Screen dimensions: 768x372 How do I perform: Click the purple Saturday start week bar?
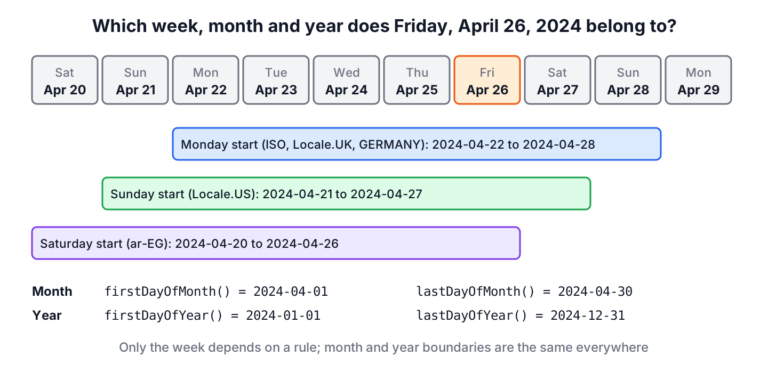click(276, 243)
